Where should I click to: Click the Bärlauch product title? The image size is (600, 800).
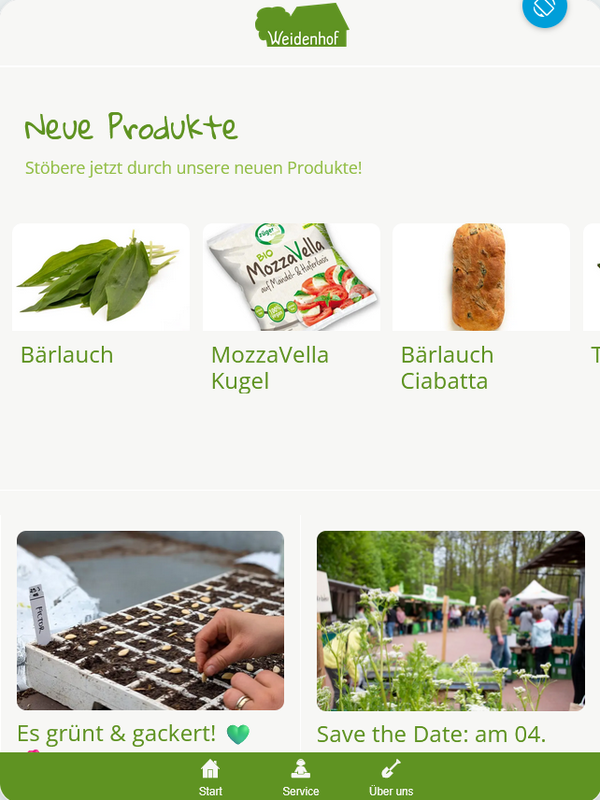click(67, 355)
